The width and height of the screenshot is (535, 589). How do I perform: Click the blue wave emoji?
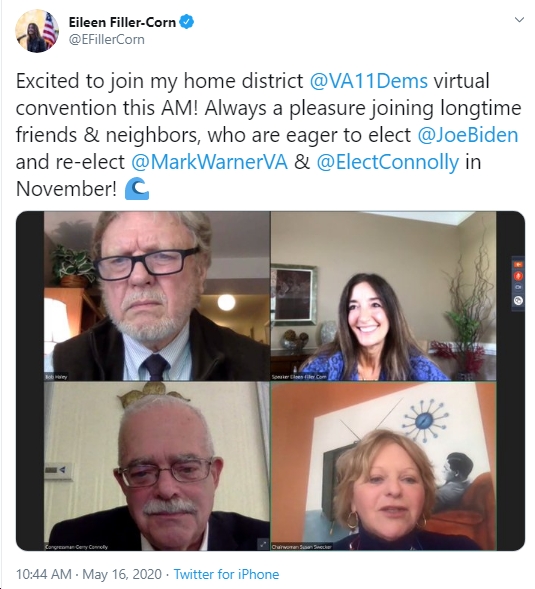[x=137, y=189]
